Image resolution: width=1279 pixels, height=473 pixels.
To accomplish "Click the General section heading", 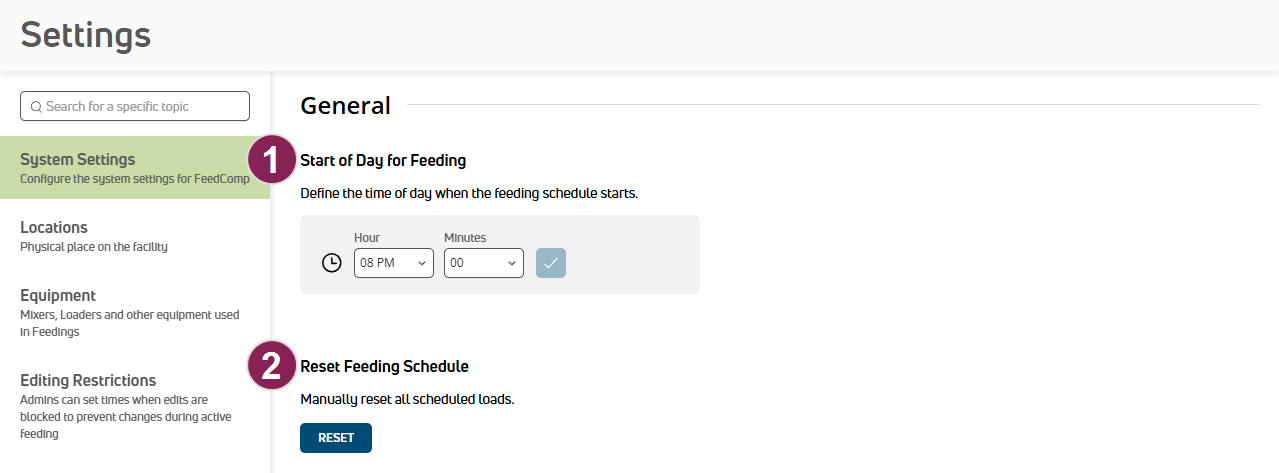I will click(x=345, y=105).
